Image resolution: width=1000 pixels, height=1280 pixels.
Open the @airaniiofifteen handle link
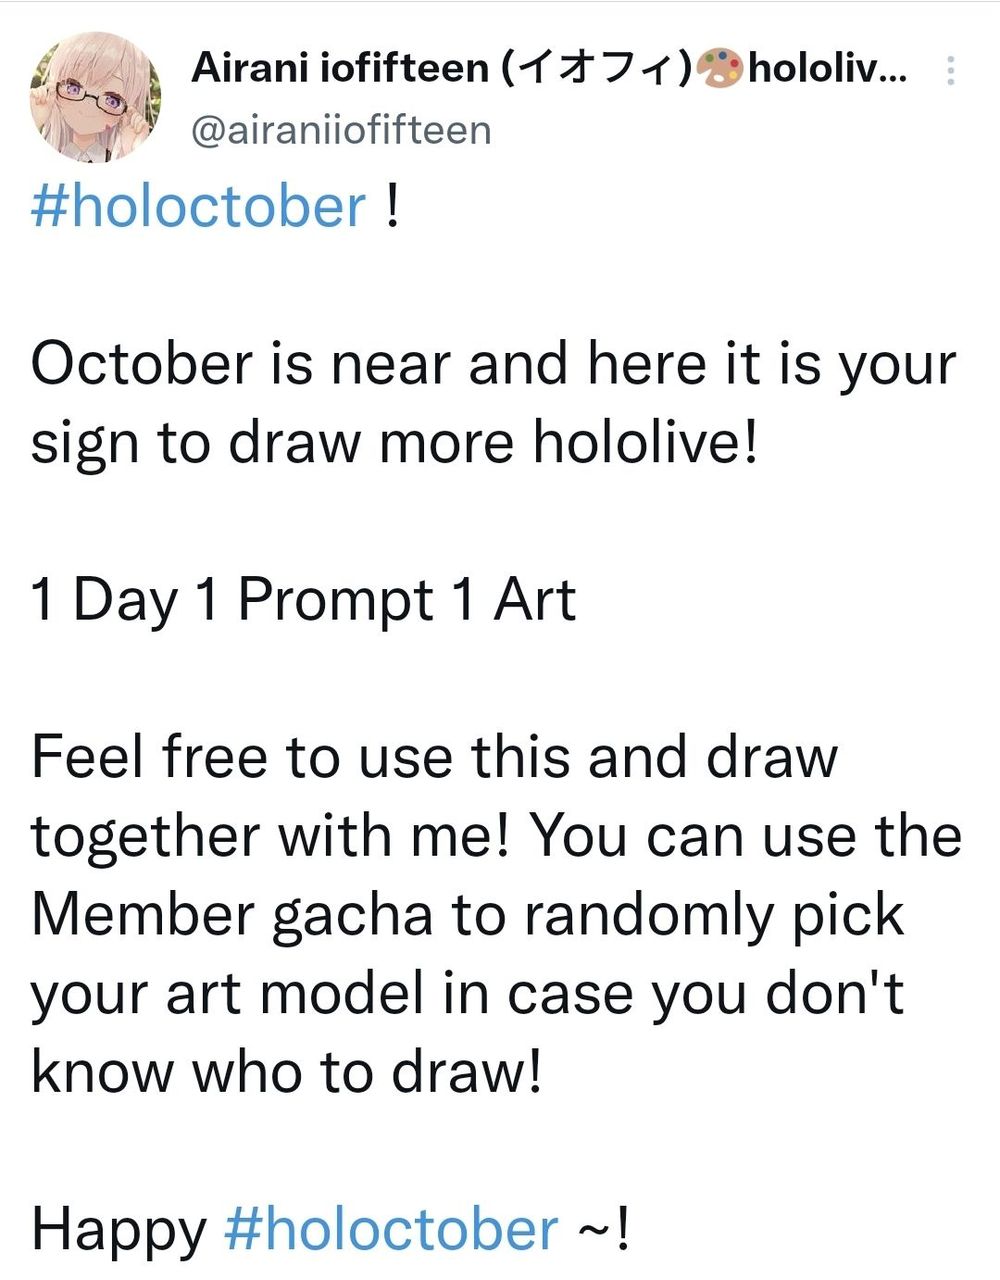click(340, 130)
